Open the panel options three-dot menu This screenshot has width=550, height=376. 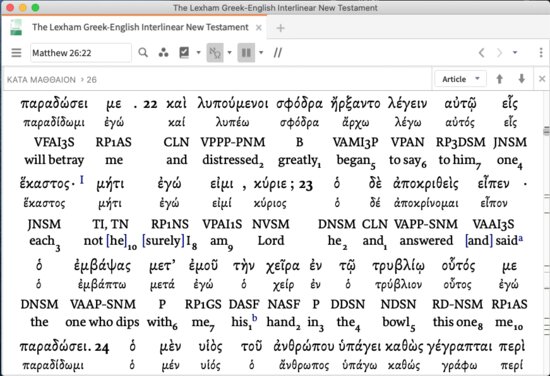click(541, 53)
